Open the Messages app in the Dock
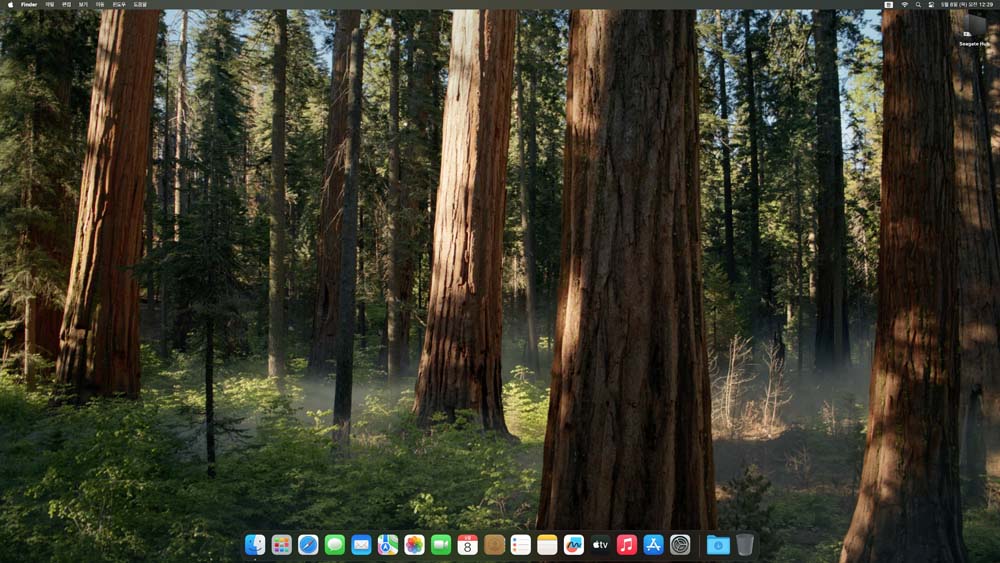Screen dimensions: 1000x563 [335, 545]
